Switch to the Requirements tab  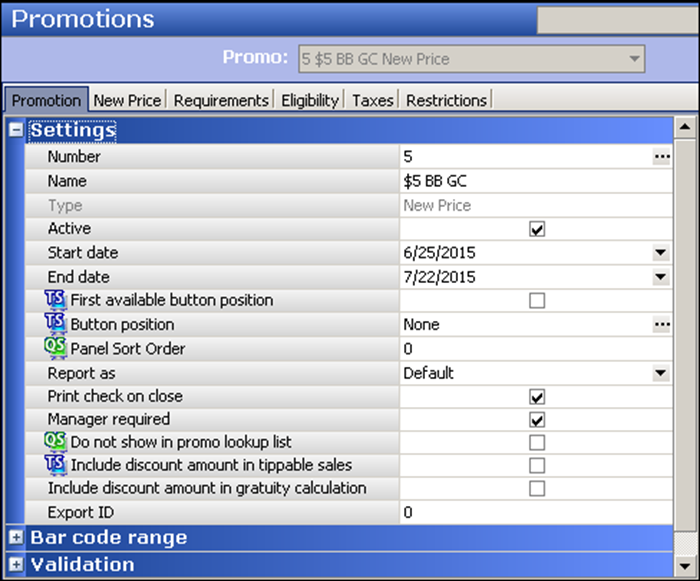221,100
